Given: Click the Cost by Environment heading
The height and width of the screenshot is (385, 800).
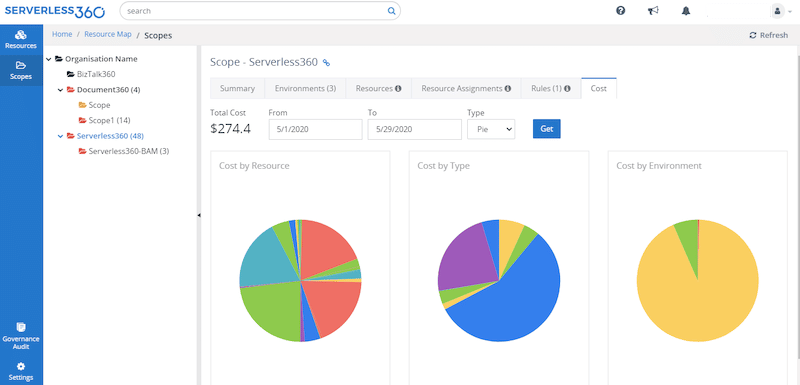Looking at the screenshot, I should (659, 166).
